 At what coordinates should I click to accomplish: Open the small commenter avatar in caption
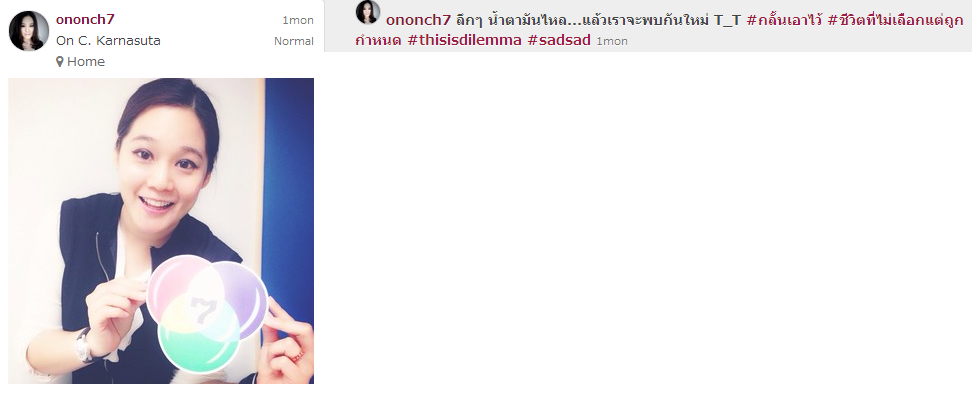pos(368,12)
